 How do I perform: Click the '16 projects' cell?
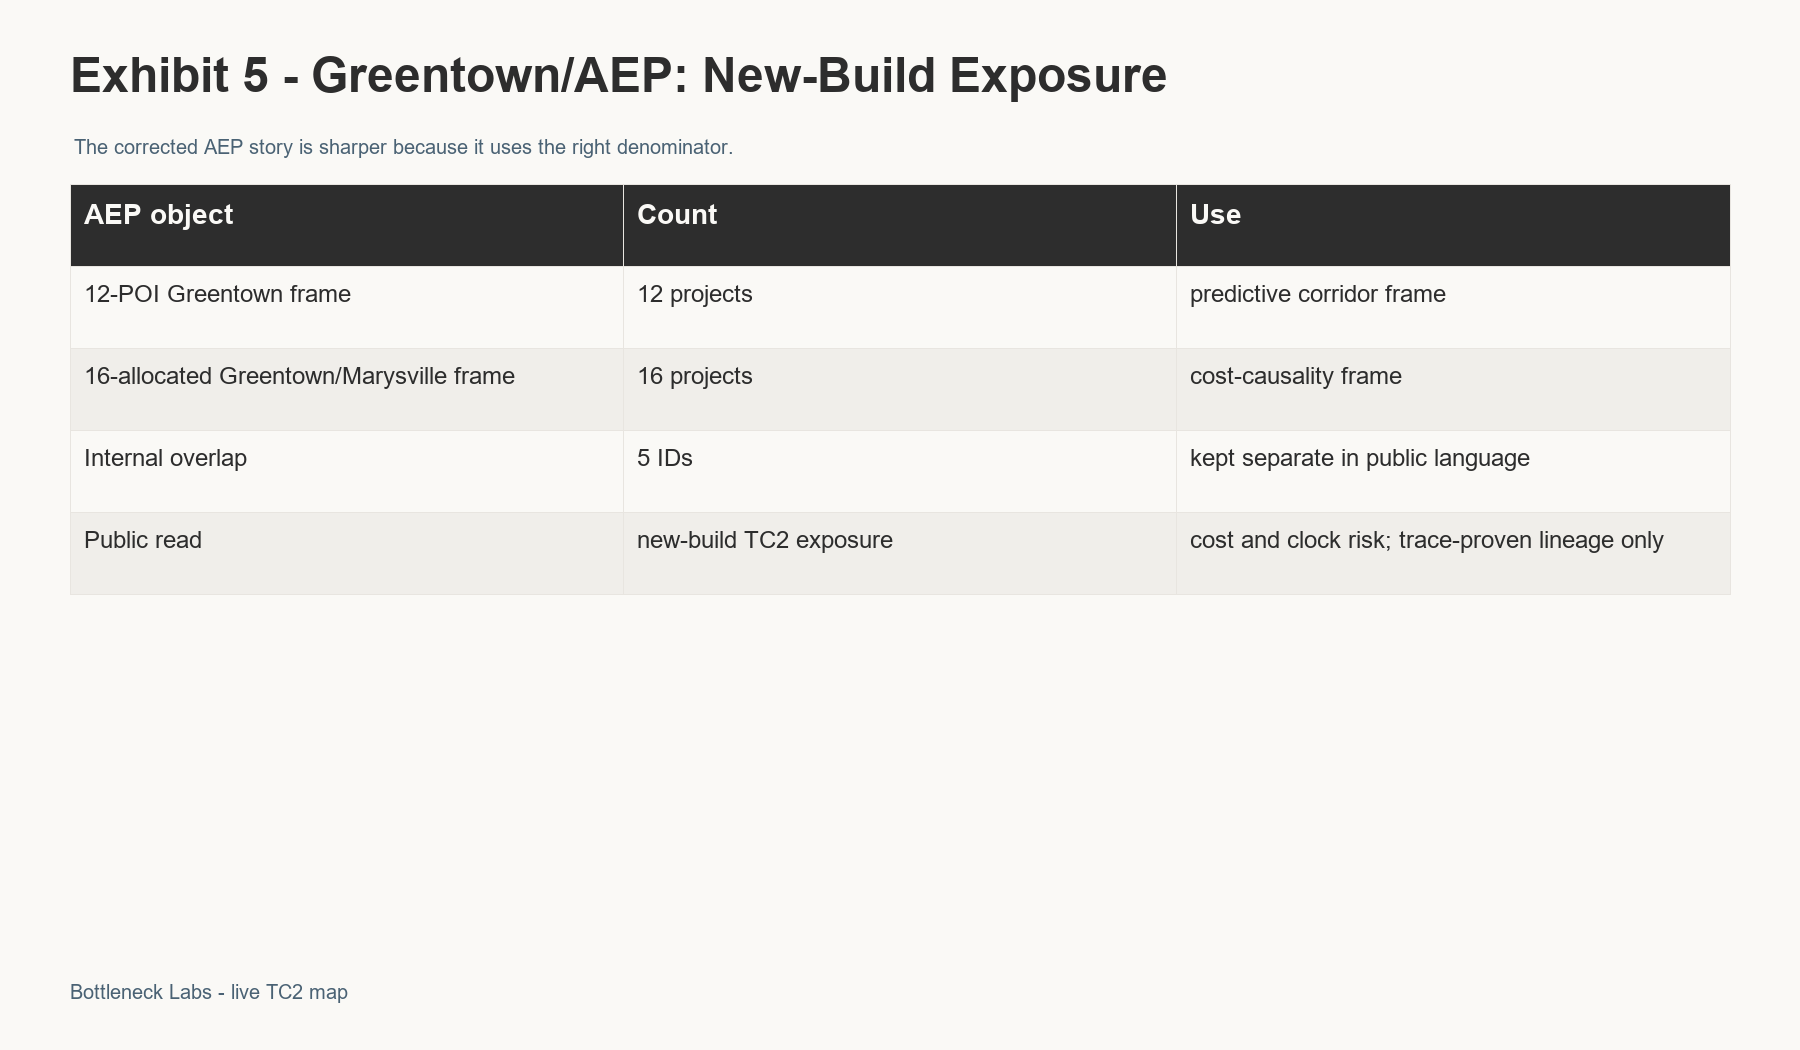900,389
